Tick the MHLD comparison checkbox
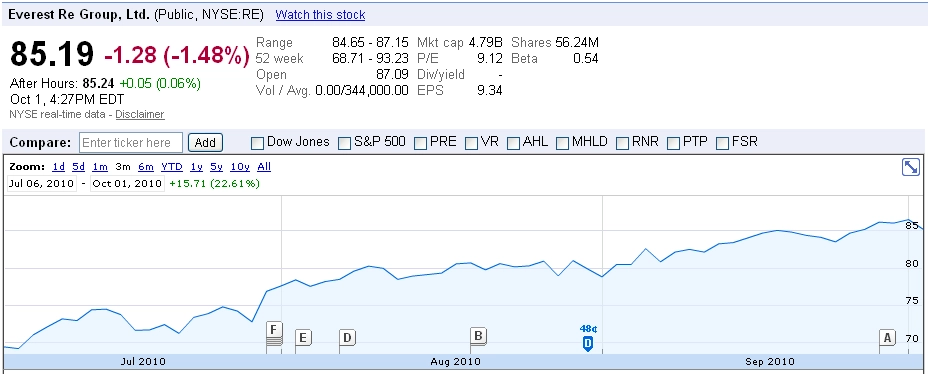Viewport: 928px width, 374px height. 562,143
